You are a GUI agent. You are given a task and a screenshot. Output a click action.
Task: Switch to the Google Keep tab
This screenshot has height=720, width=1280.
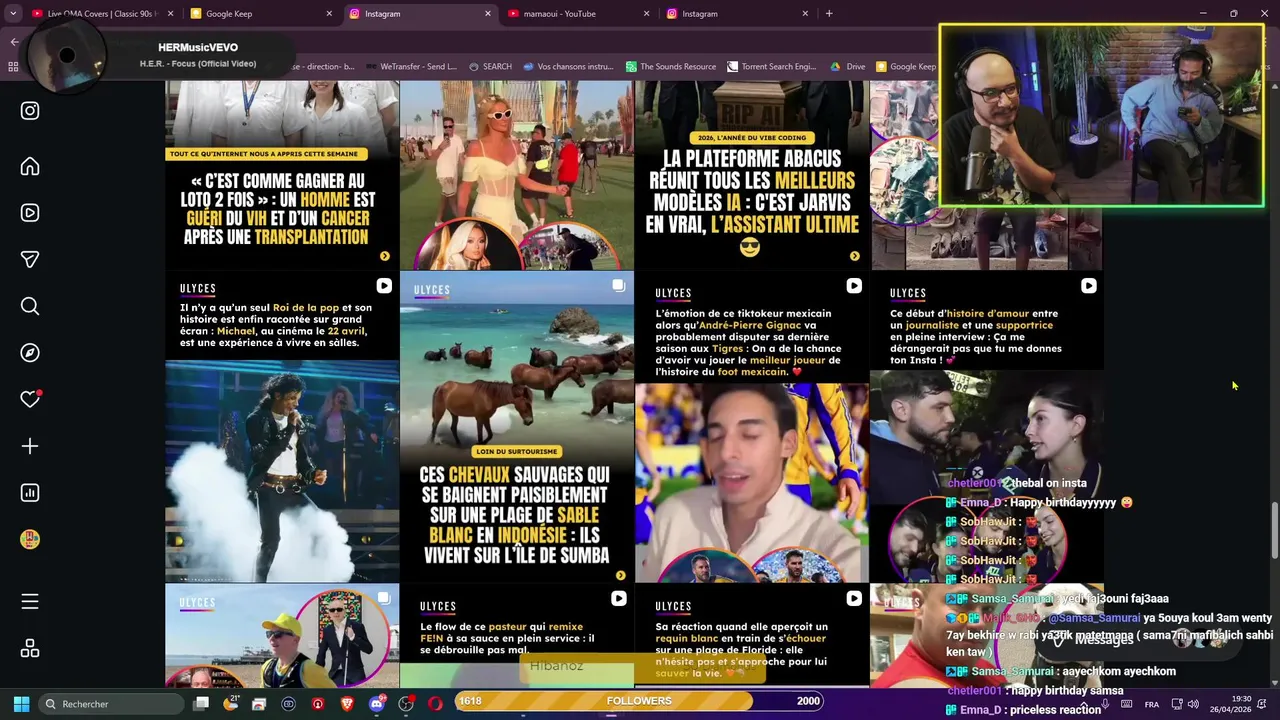[x=260, y=13]
